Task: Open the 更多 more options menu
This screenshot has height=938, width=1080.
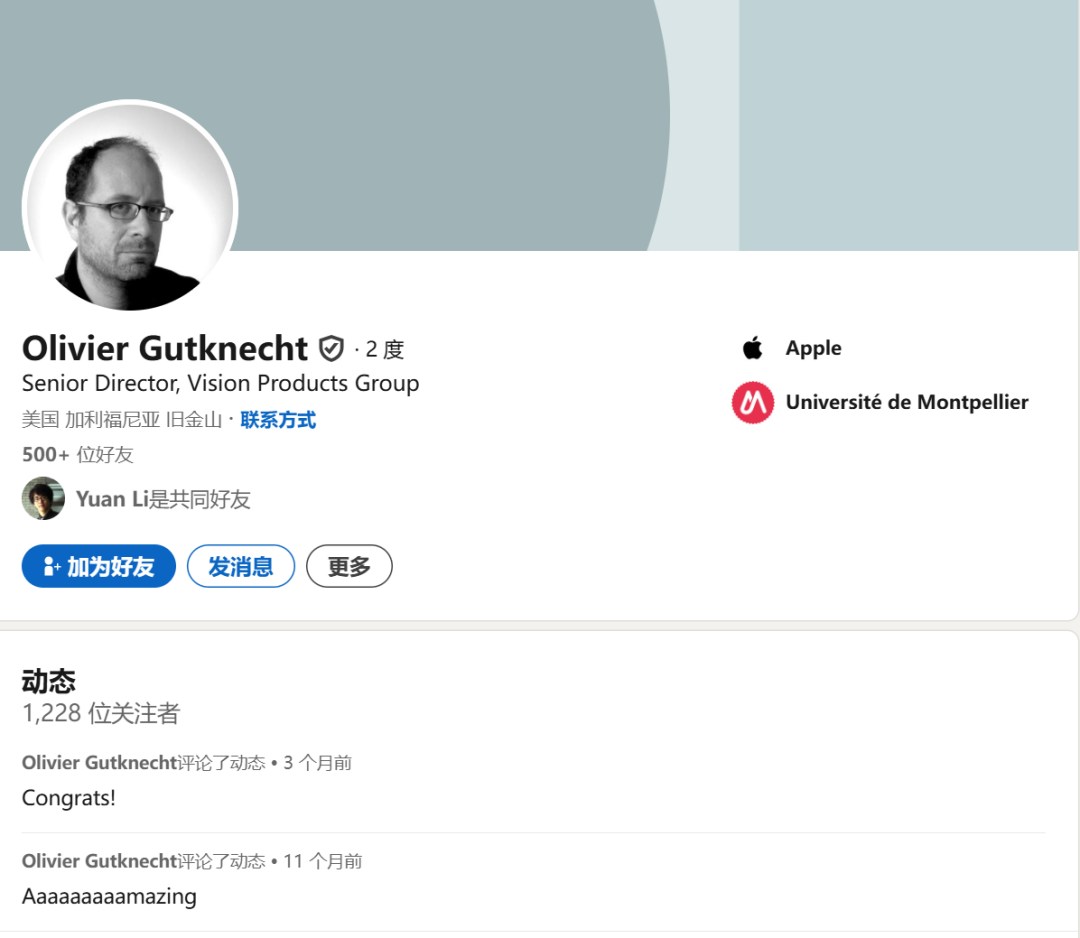Action: pos(349,566)
